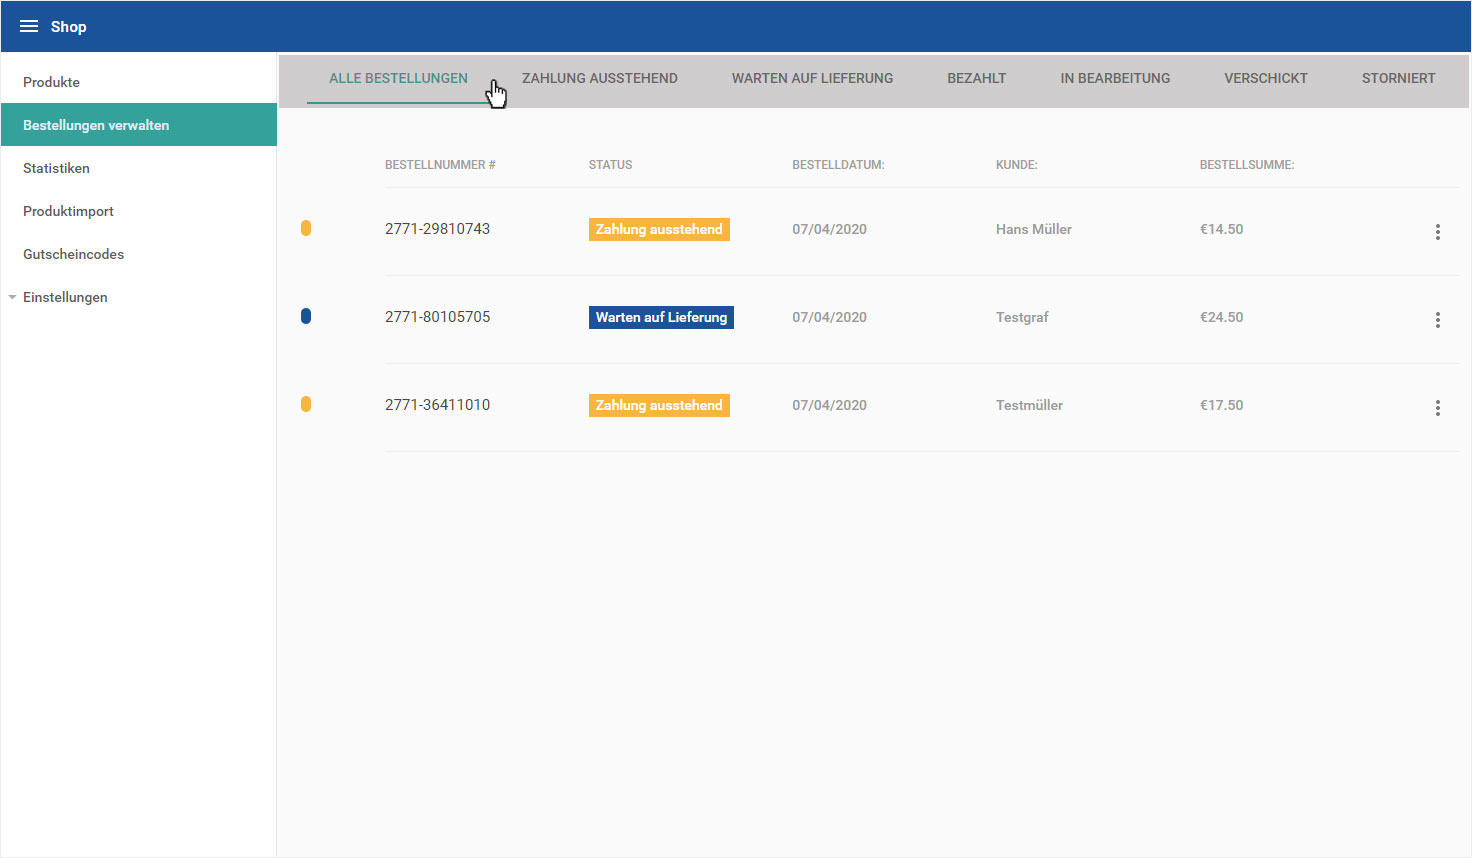
Task: Select order number 2771-80105705
Action: click(x=437, y=317)
